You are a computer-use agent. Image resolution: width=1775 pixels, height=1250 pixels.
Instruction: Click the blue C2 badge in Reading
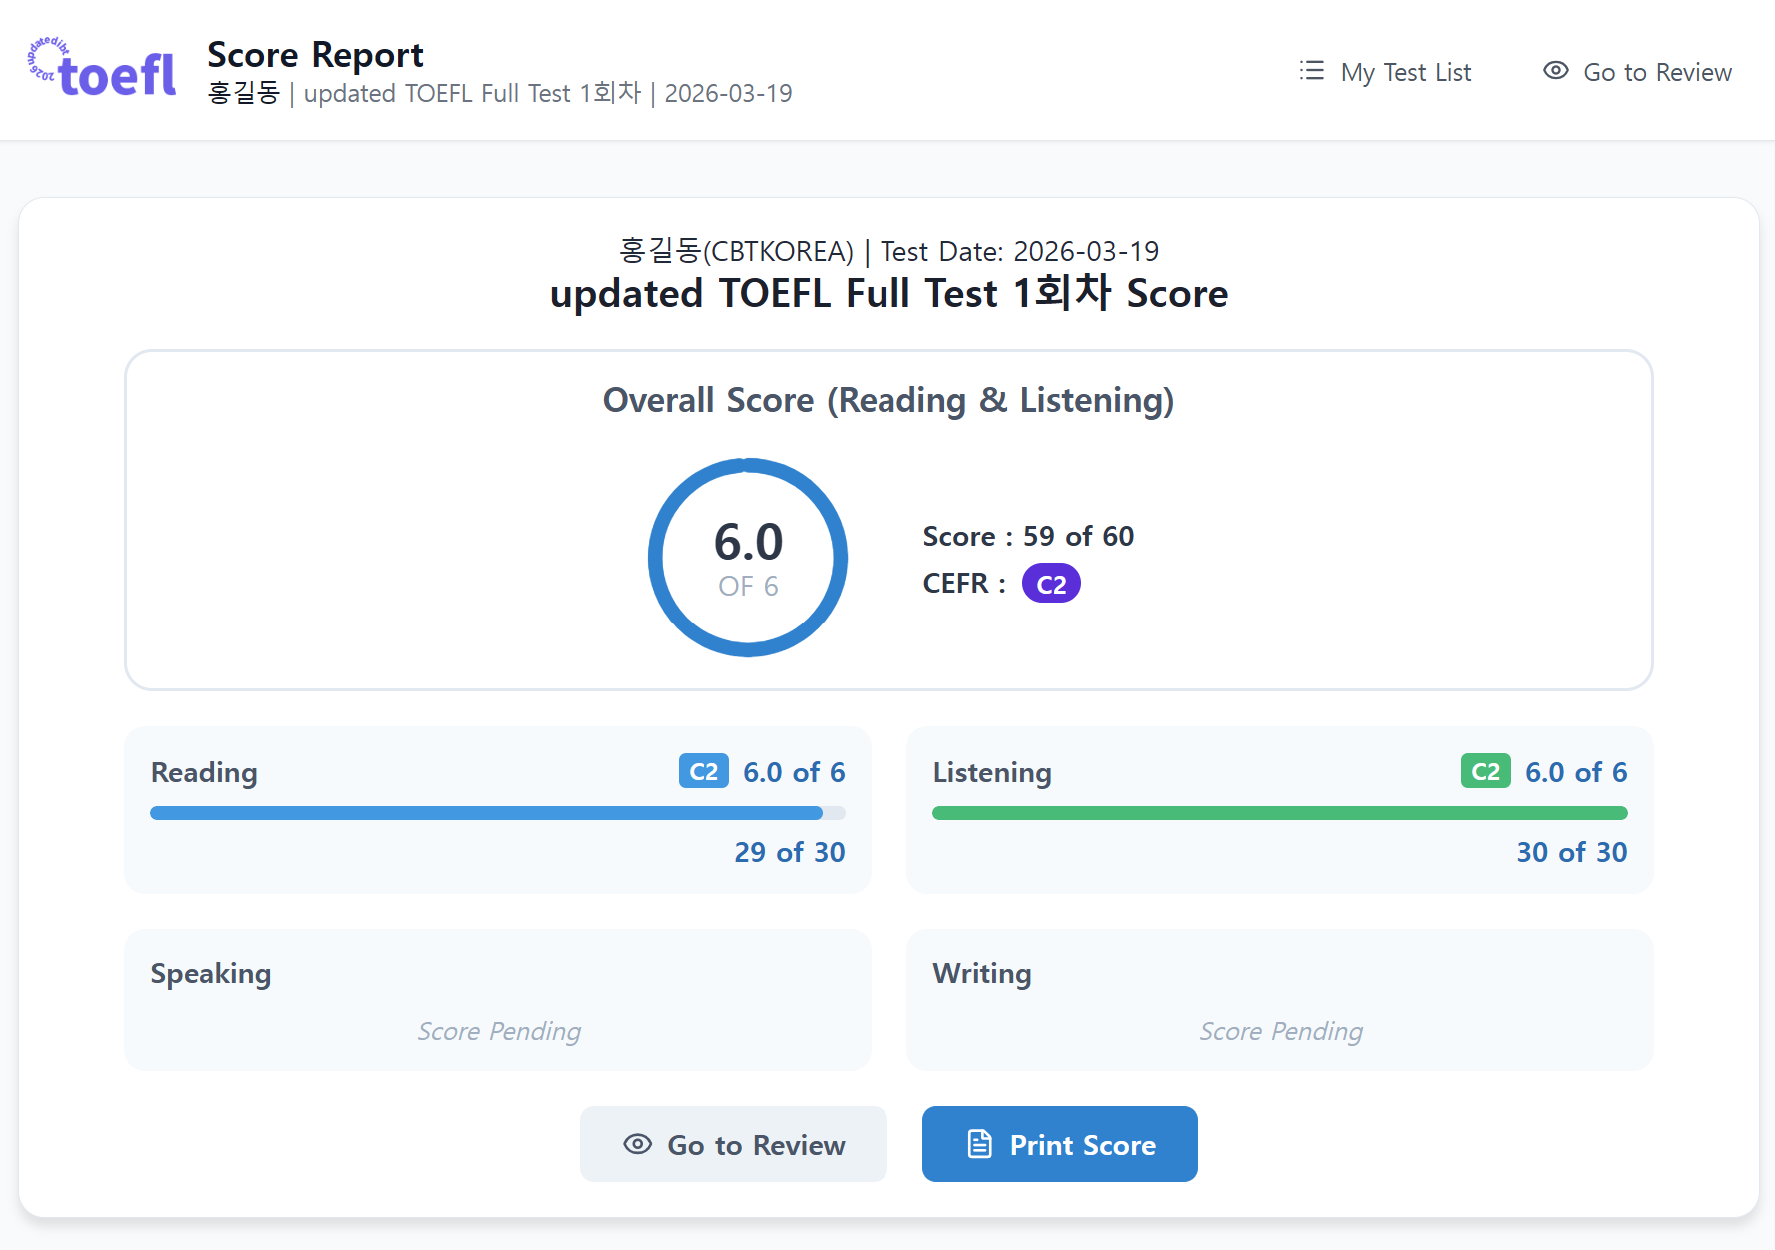[703, 771]
